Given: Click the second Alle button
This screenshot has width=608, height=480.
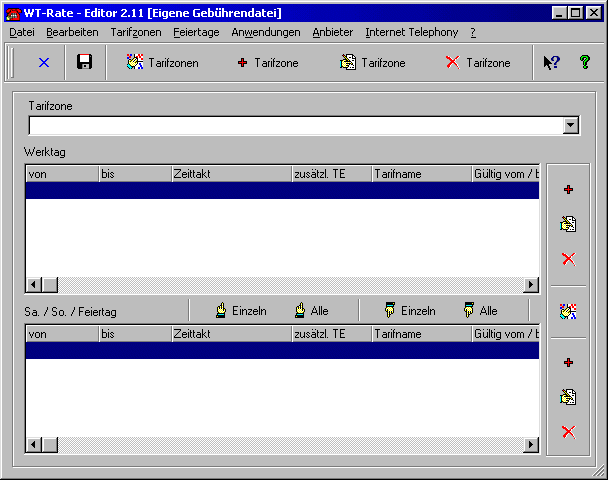Looking at the screenshot, I should pyautogui.click(x=479, y=311).
